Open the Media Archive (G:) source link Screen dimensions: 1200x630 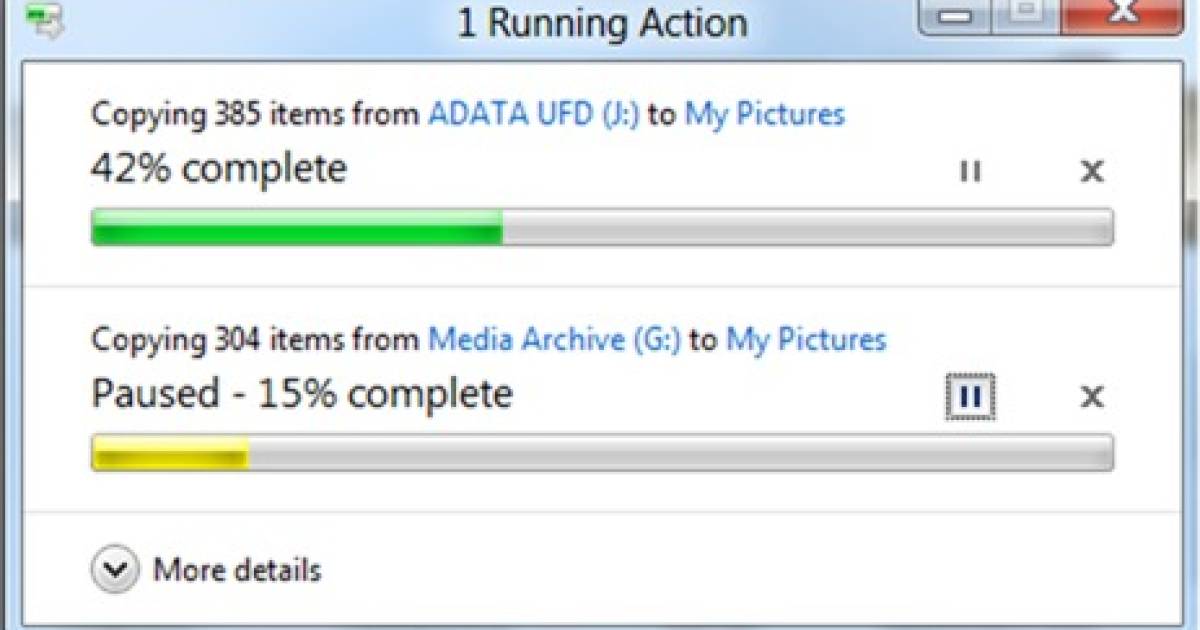[x=554, y=340]
